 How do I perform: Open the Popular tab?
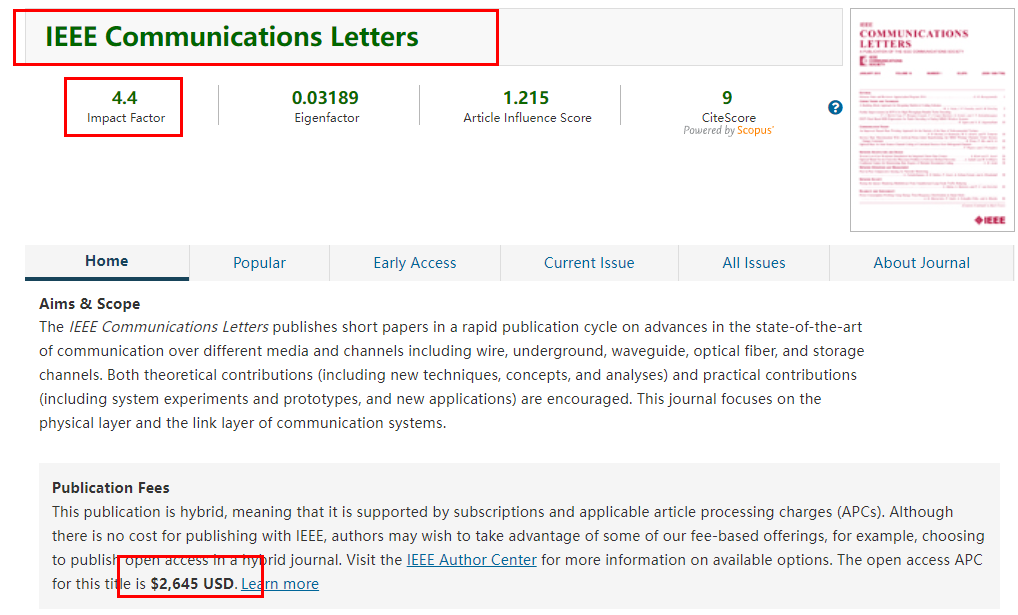pos(259,263)
